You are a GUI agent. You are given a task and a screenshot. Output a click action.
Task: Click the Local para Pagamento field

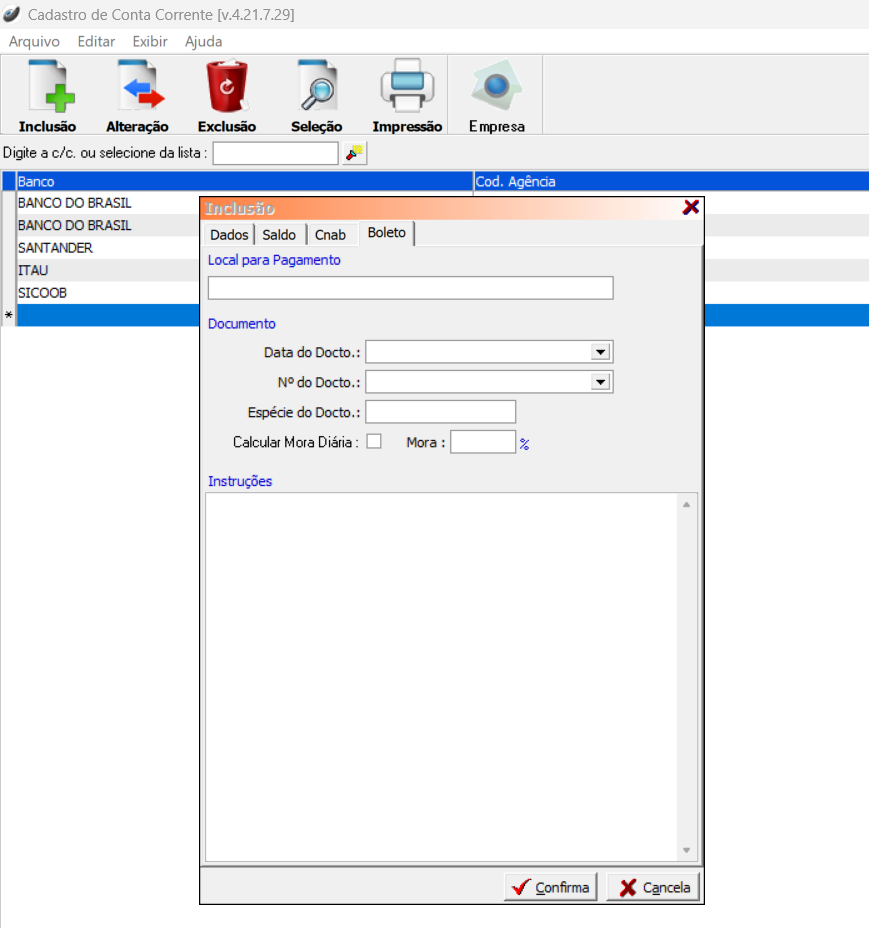point(410,289)
